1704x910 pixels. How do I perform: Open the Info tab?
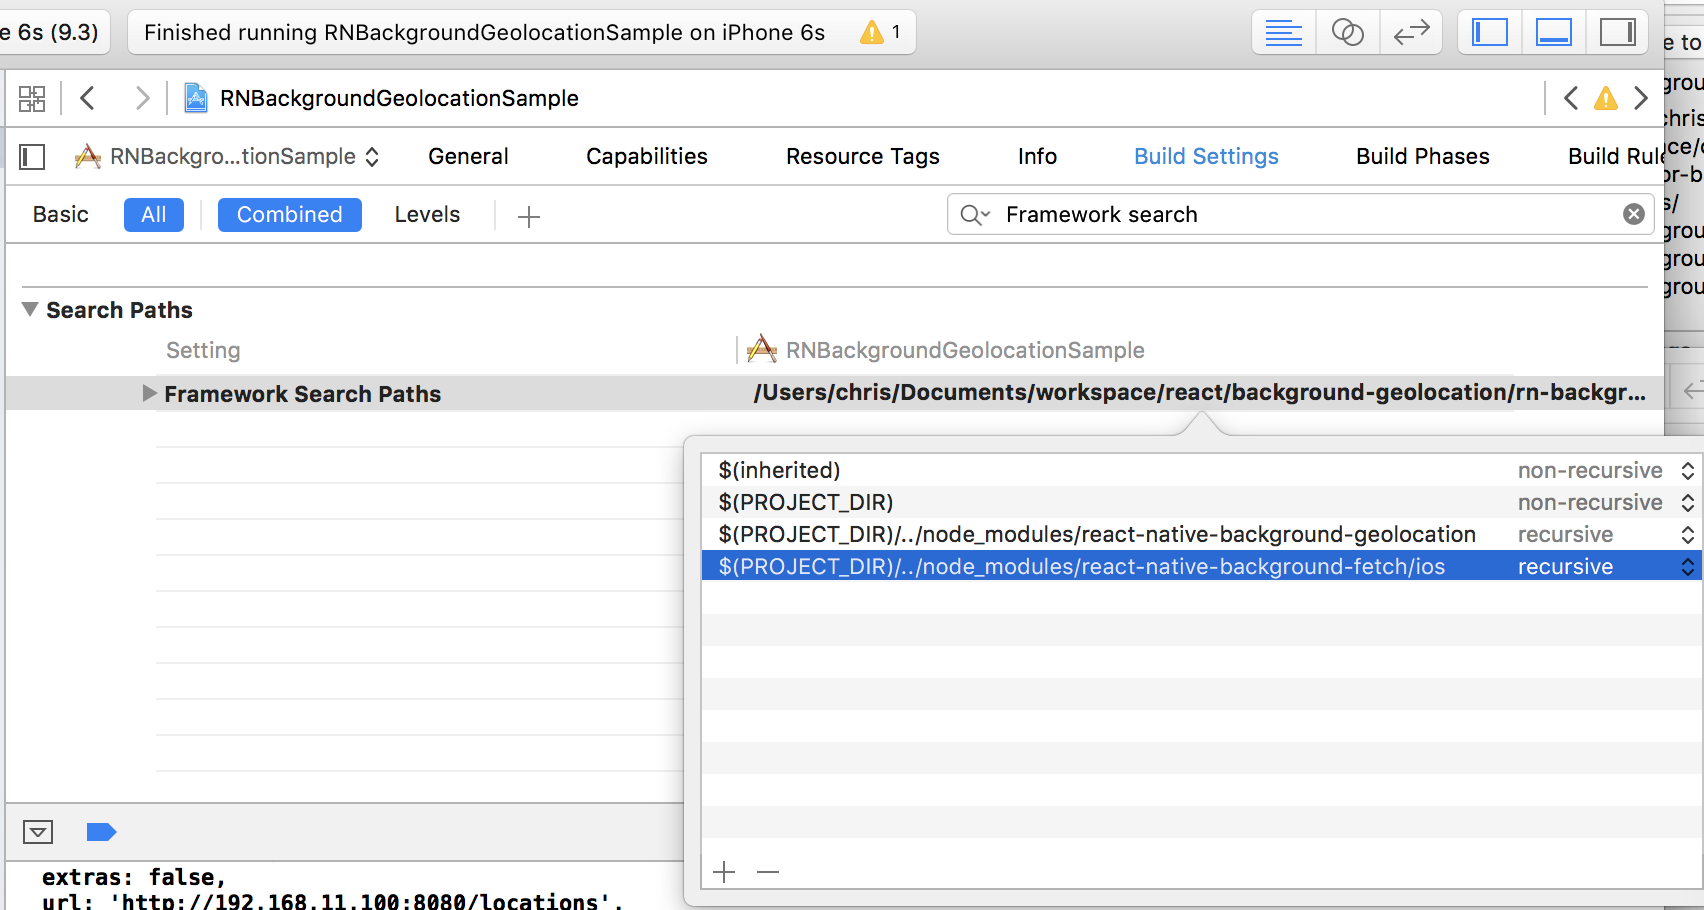[x=1037, y=157]
